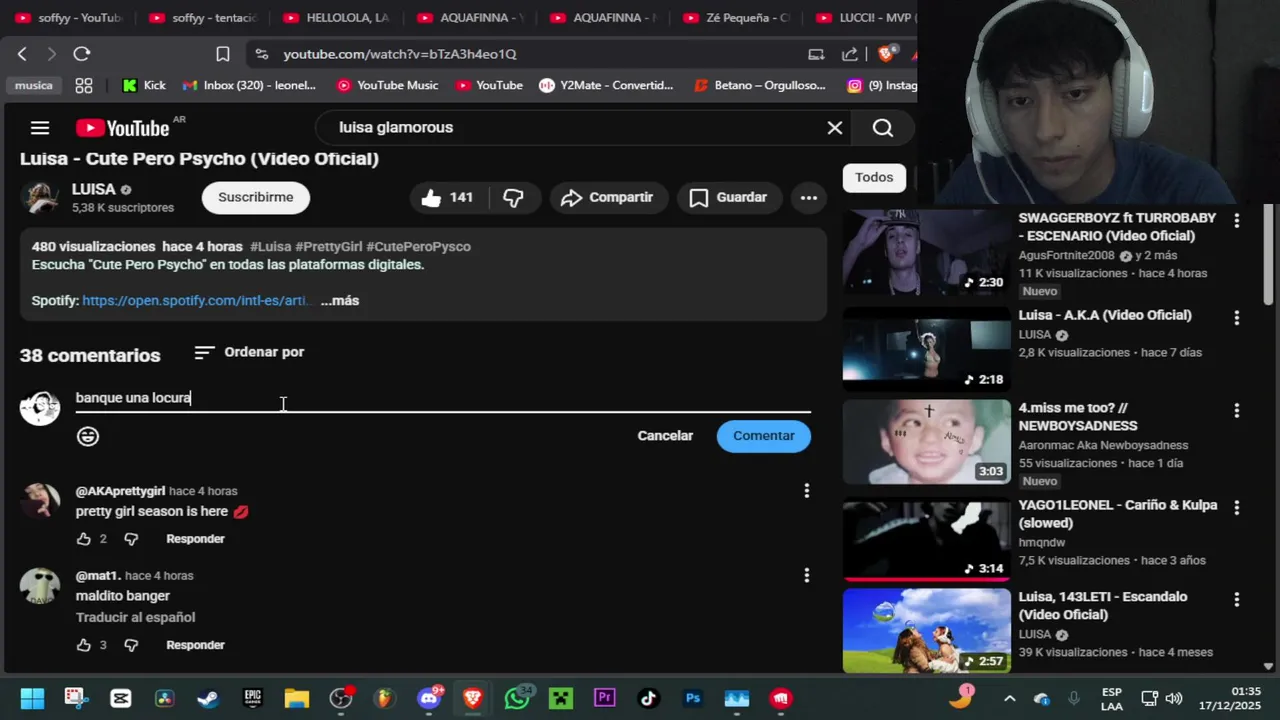Run the search with the magnifier icon

click(x=883, y=127)
